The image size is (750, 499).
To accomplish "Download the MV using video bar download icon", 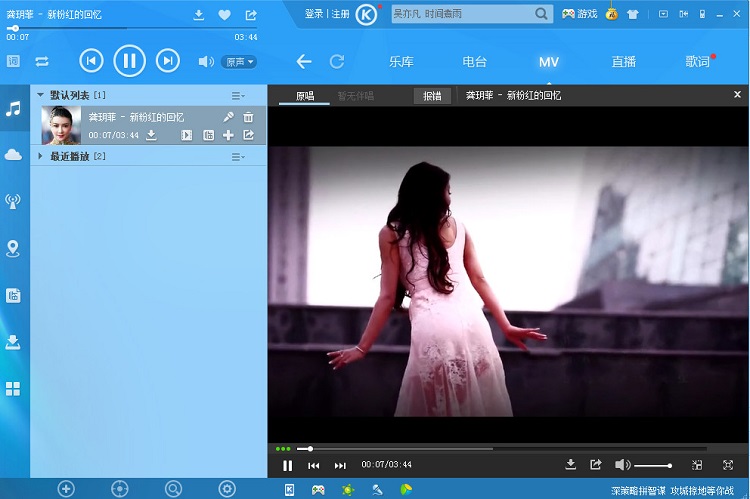I will pyautogui.click(x=571, y=465).
